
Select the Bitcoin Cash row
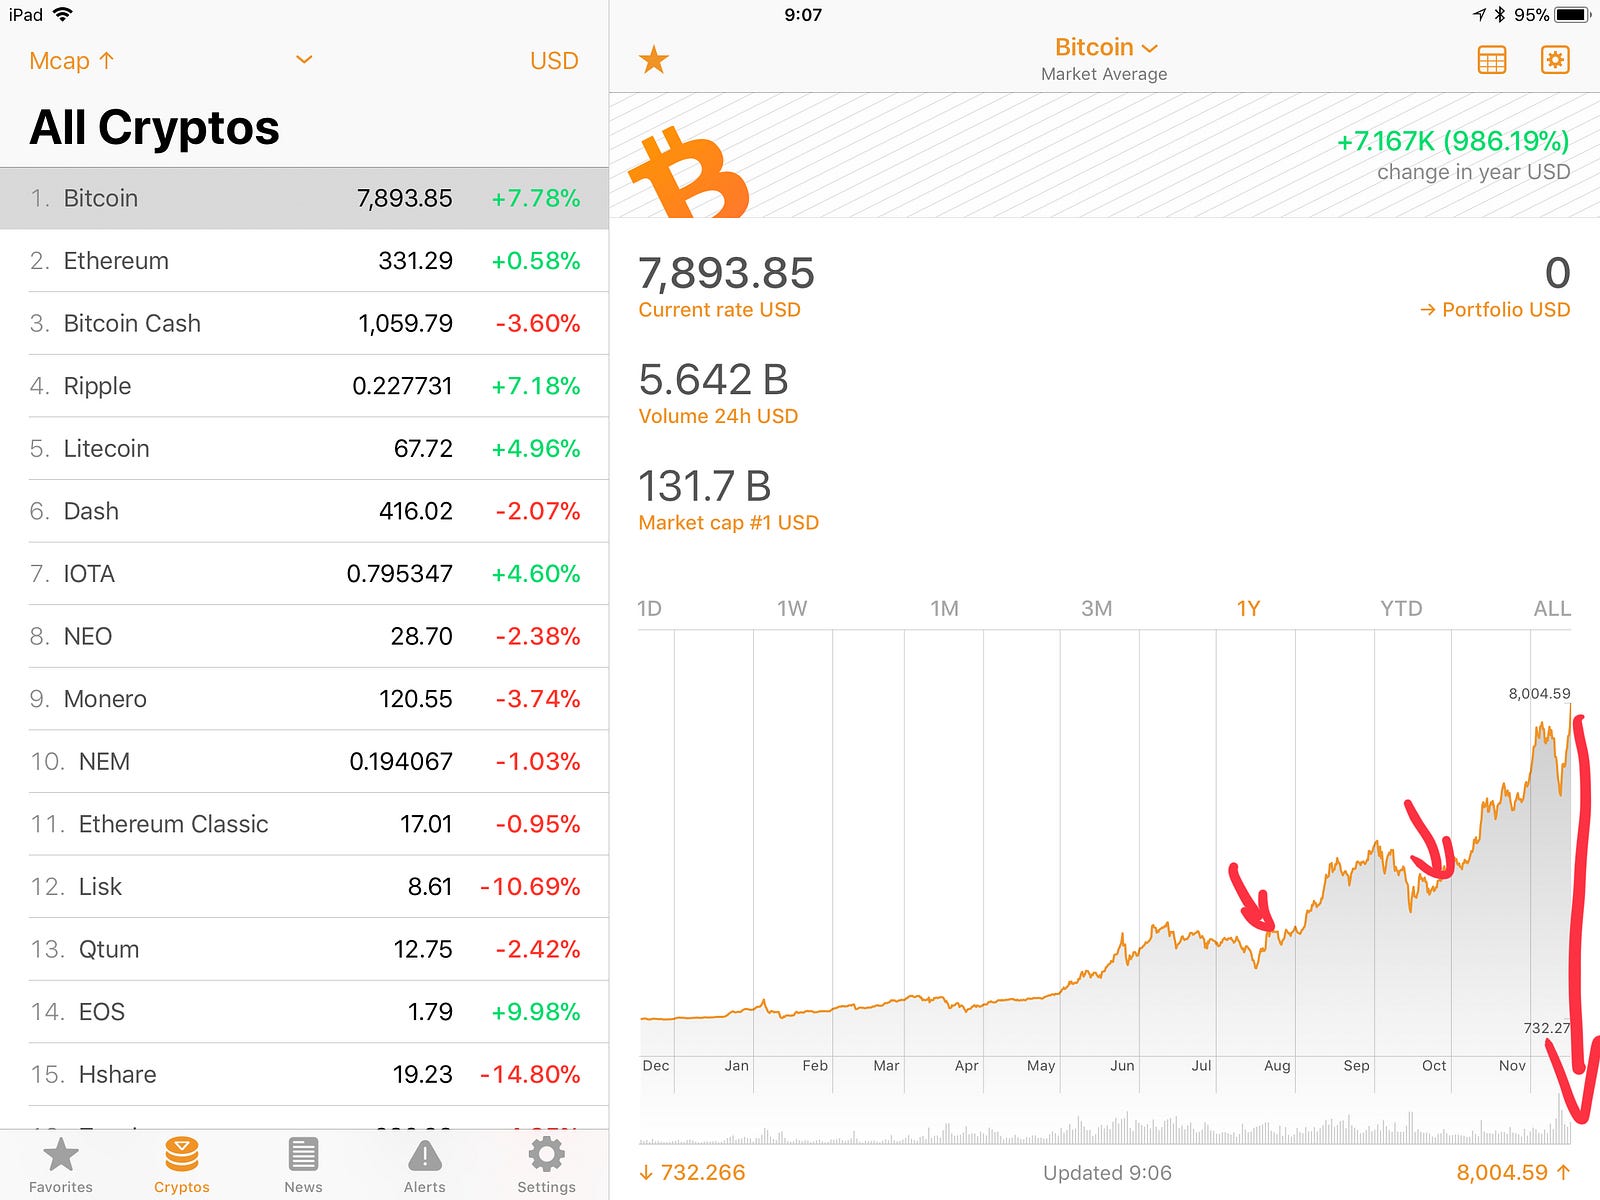pyautogui.click(x=304, y=323)
